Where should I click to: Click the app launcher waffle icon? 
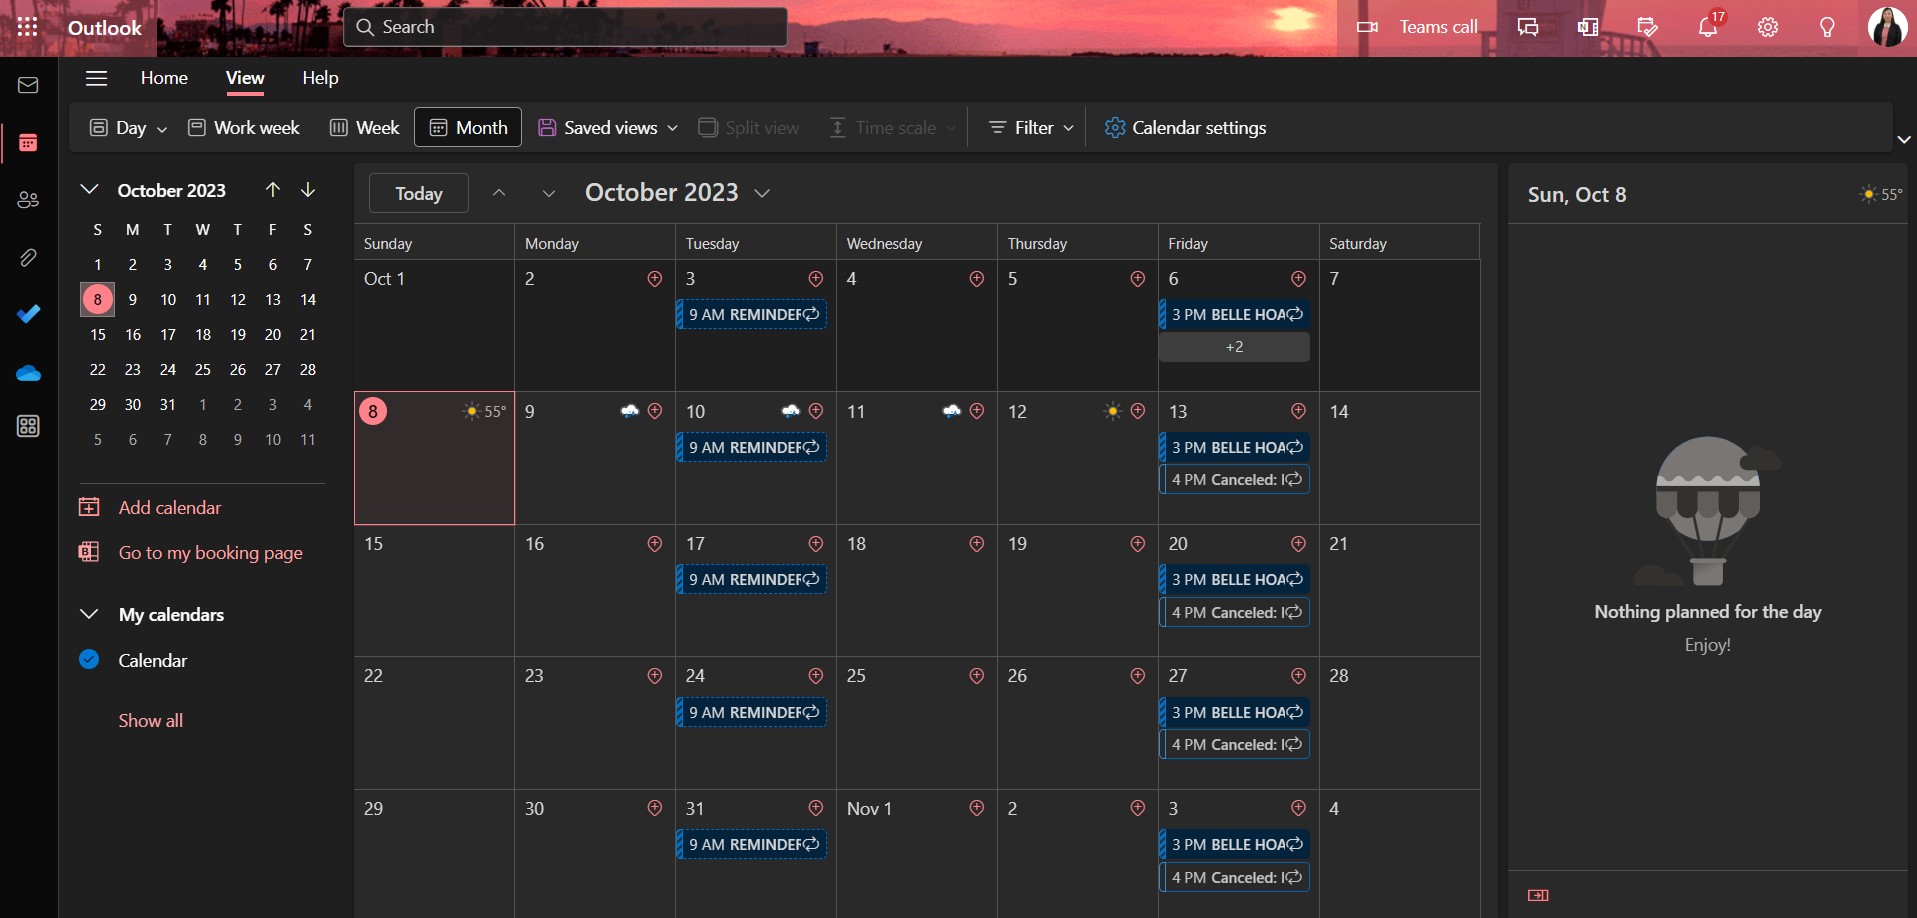click(27, 27)
